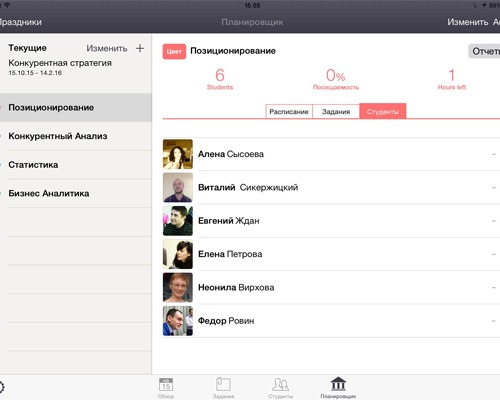Image resolution: width=500 pixels, height=400 pixels.
Task: Go back to Праздники
Action: coord(21,22)
